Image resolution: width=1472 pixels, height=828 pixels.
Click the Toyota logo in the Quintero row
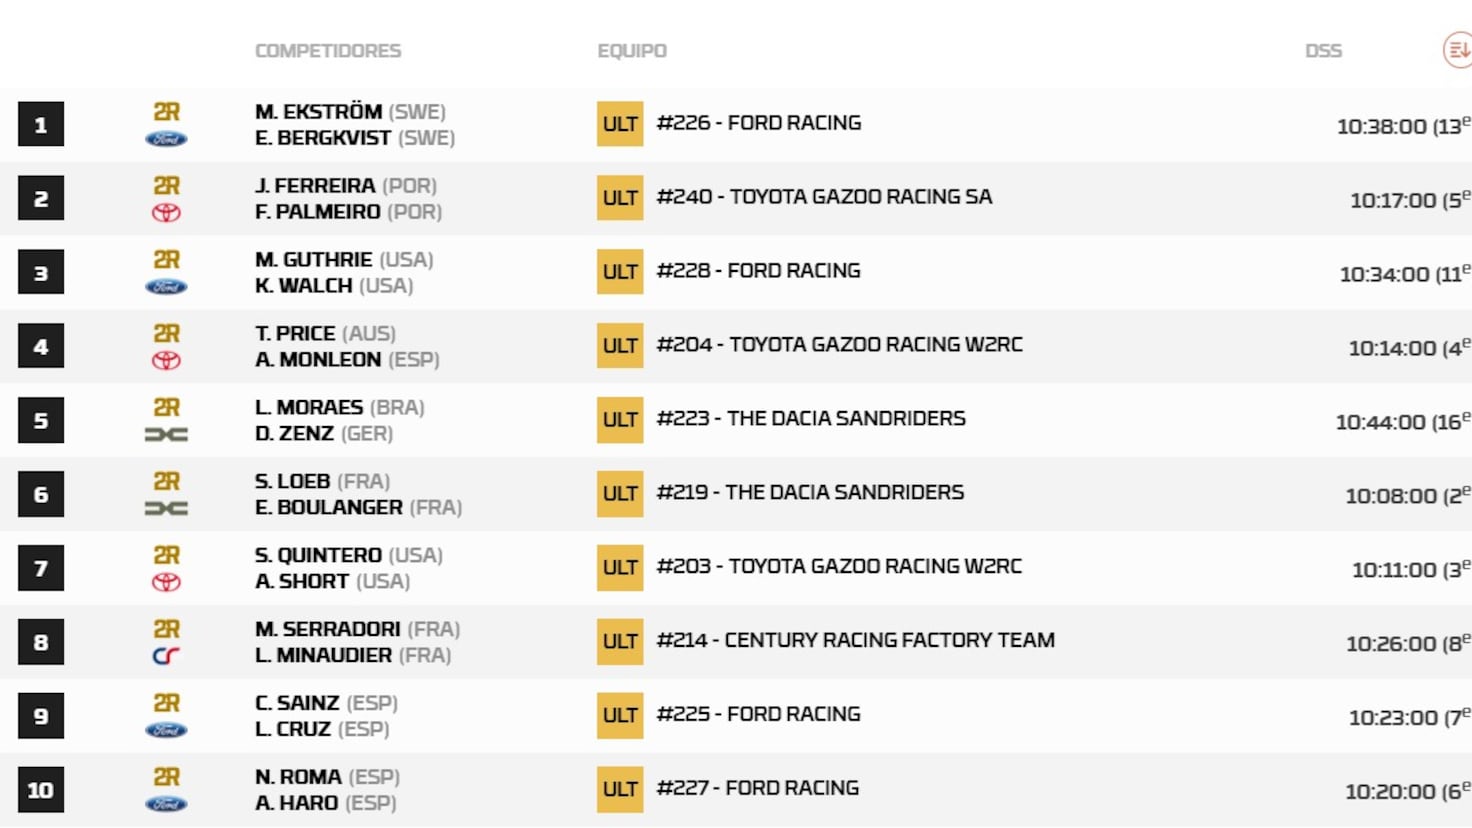166,583
